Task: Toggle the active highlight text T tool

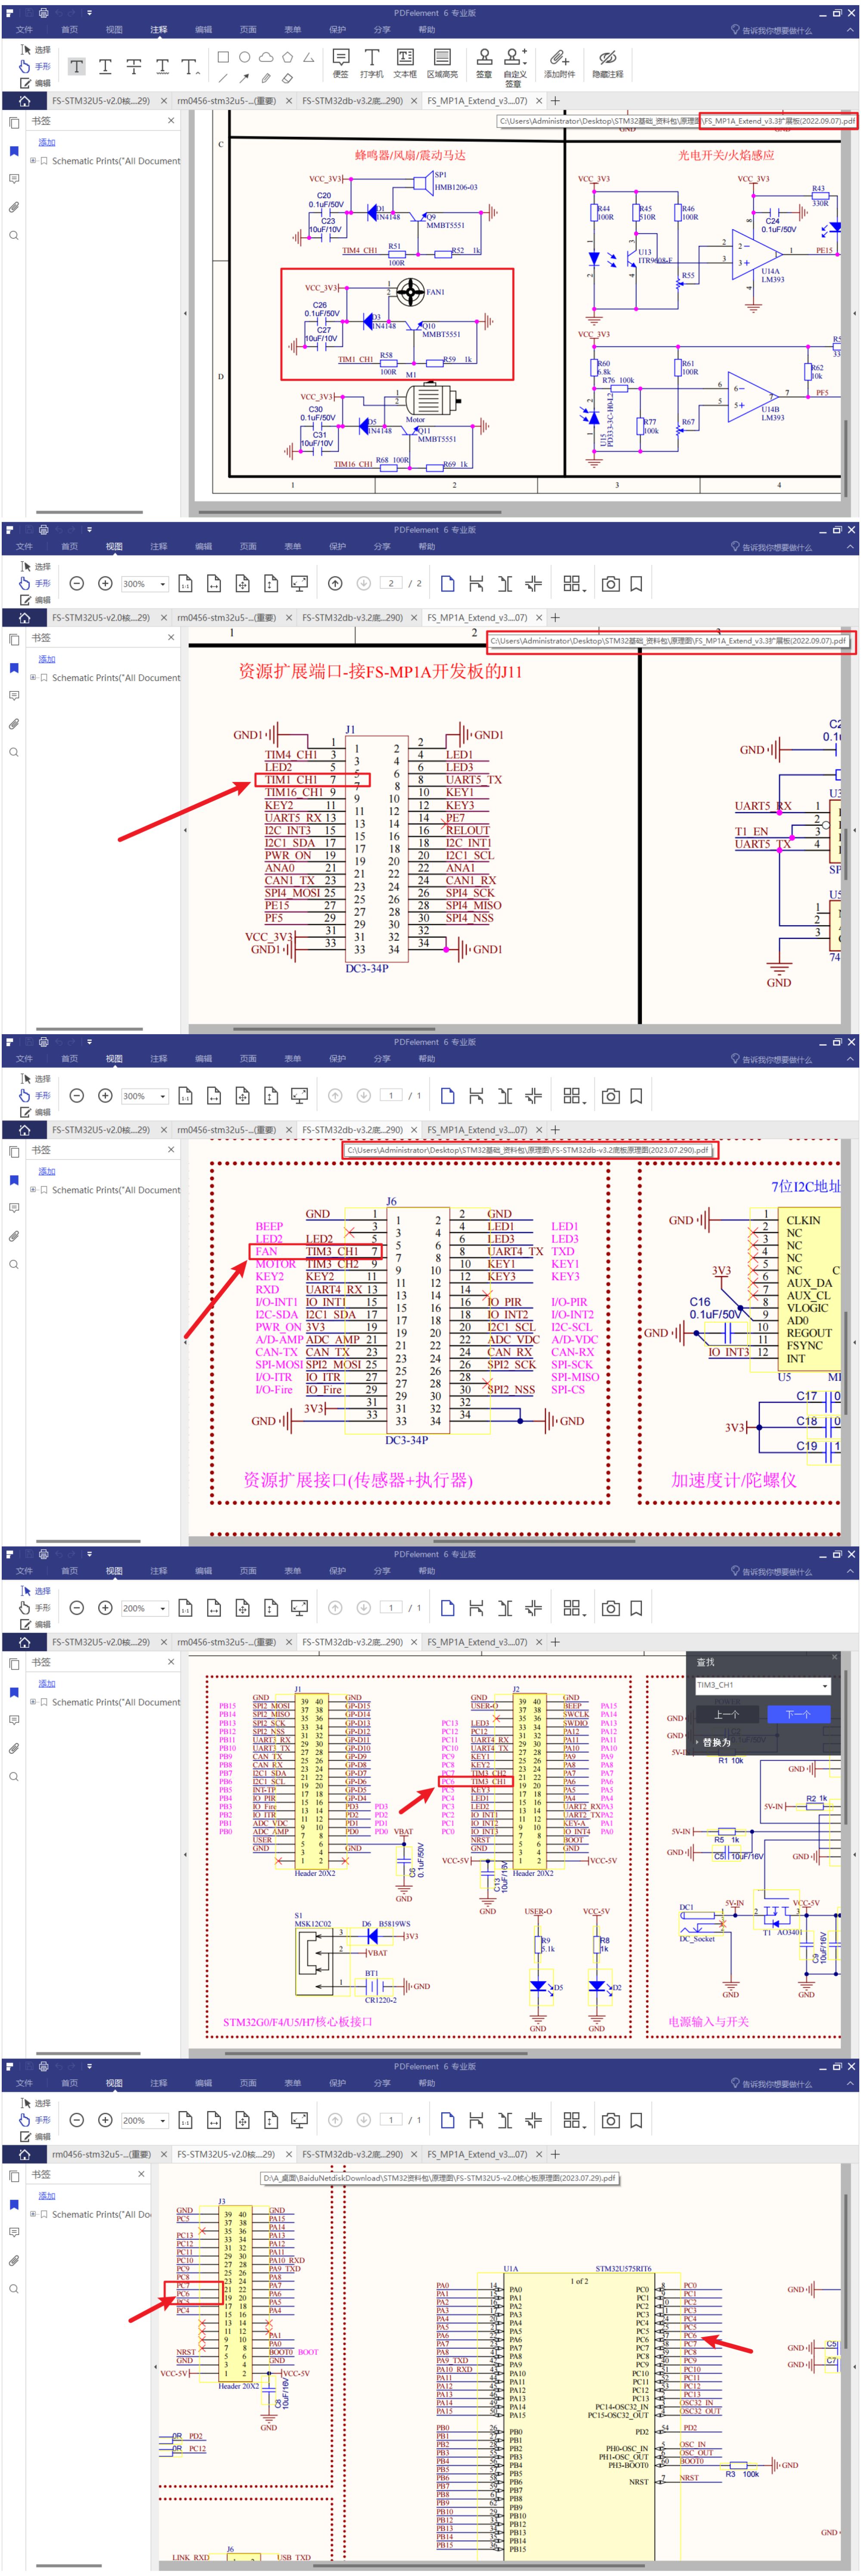Action: pyautogui.click(x=77, y=66)
